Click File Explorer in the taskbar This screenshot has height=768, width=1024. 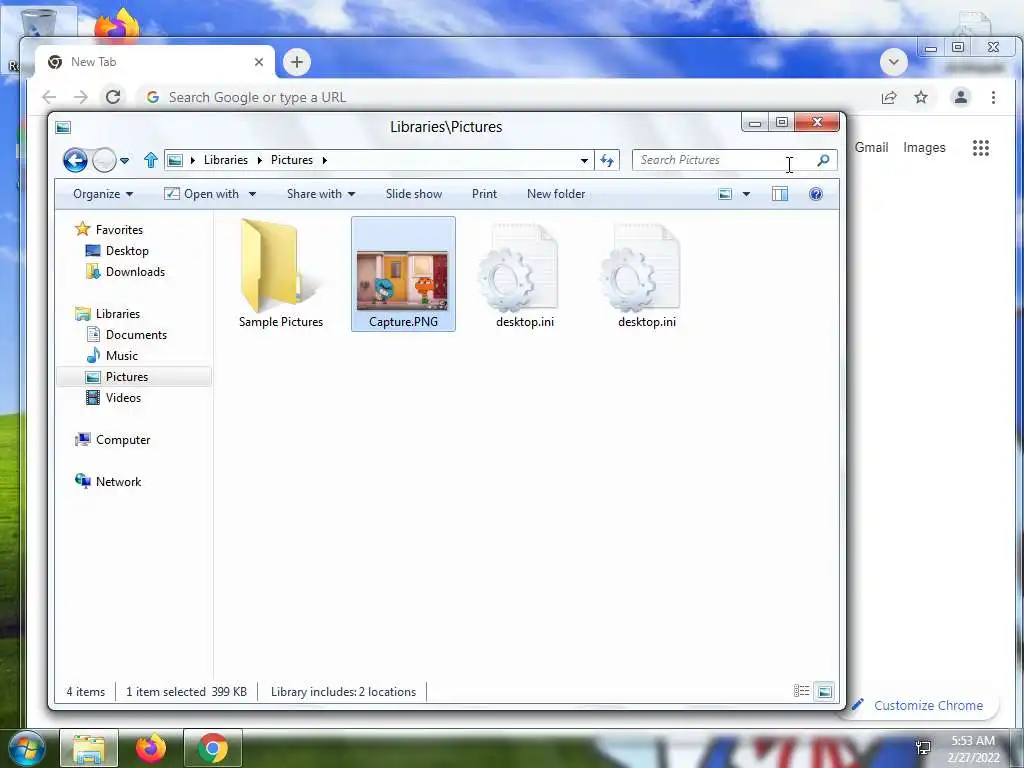coord(89,748)
